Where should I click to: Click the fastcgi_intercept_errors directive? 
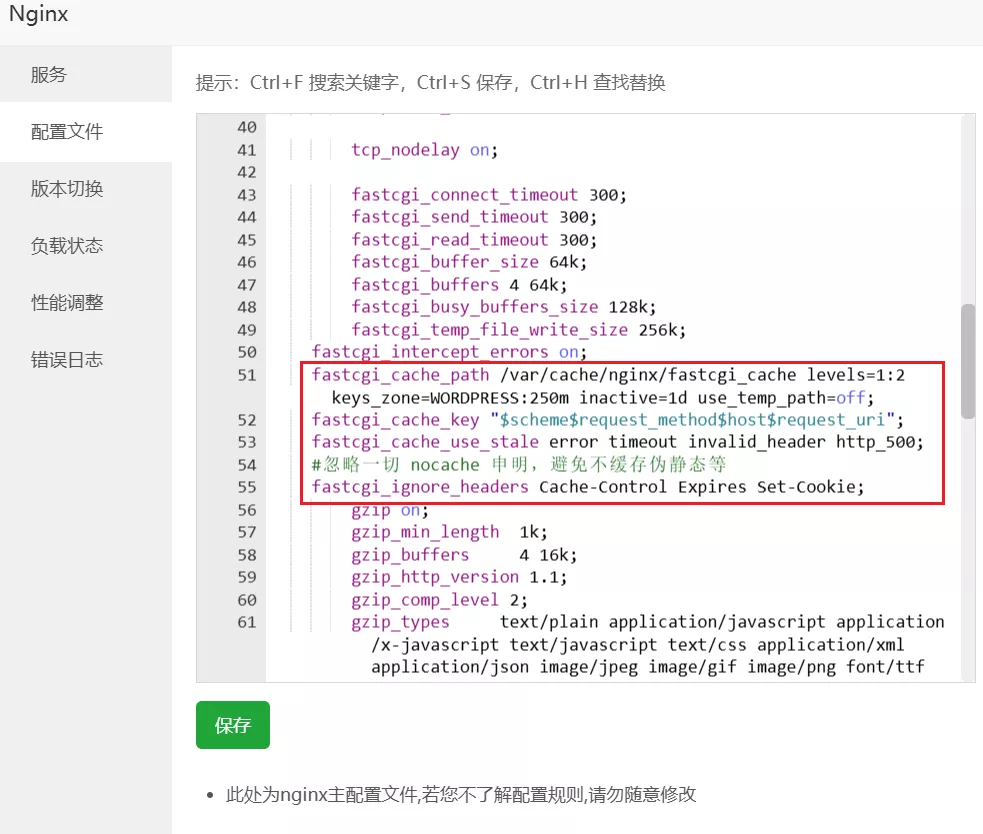point(430,352)
